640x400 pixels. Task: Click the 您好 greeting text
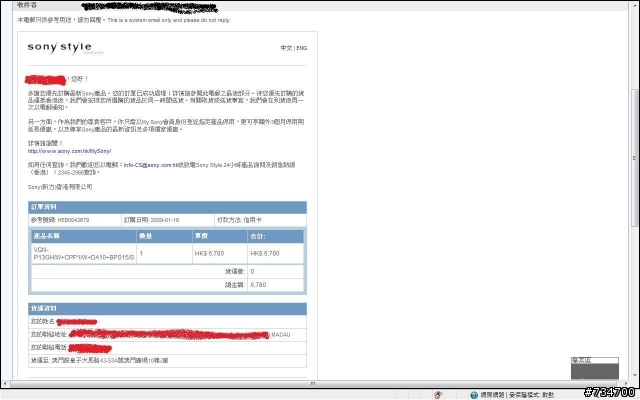[79, 79]
